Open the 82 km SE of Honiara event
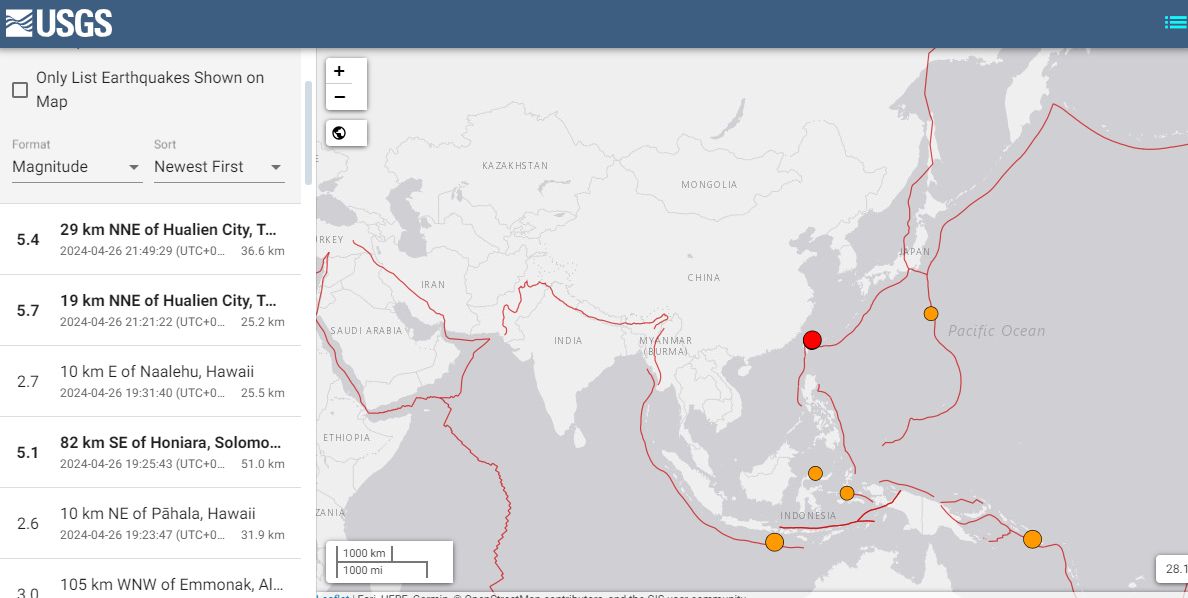 tap(150, 452)
